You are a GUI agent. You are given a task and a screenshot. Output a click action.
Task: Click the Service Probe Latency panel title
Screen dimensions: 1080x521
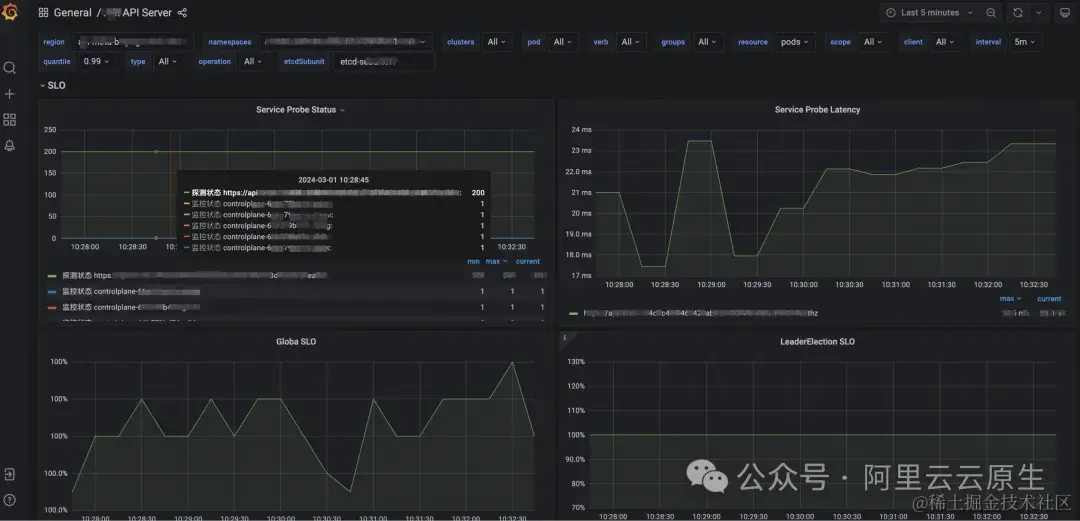coord(817,110)
